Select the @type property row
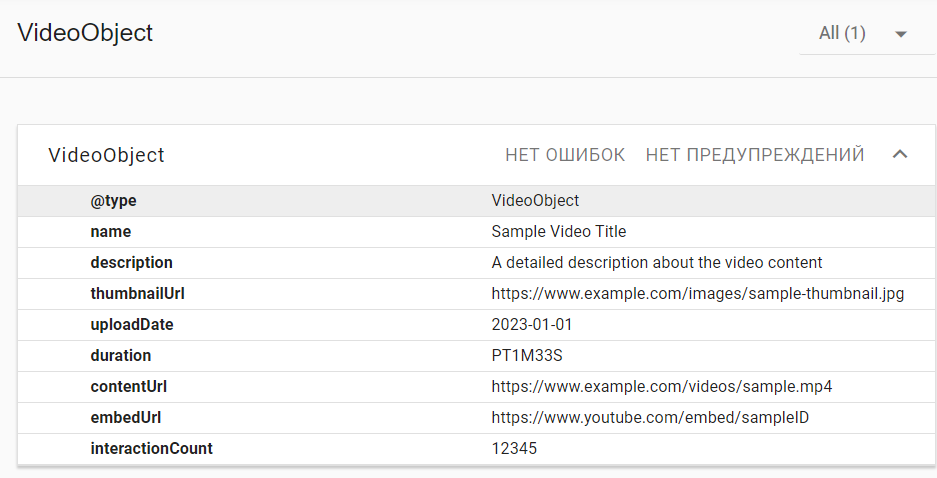Screen dimensions: 937x478 pyautogui.click(x=114, y=201)
